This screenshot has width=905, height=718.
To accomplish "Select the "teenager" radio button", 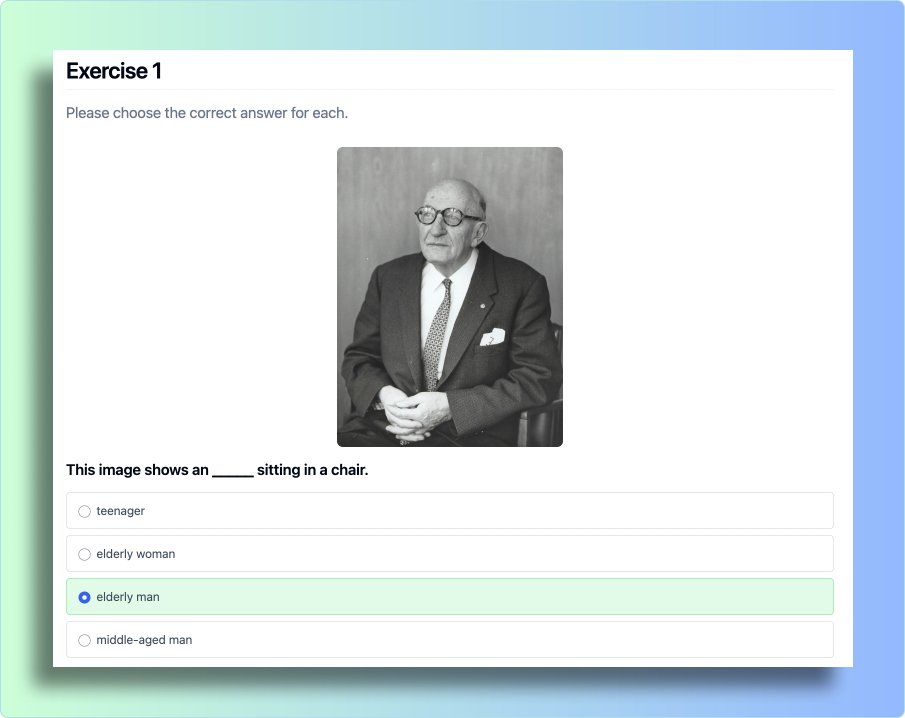I will click(x=84, y=511).
